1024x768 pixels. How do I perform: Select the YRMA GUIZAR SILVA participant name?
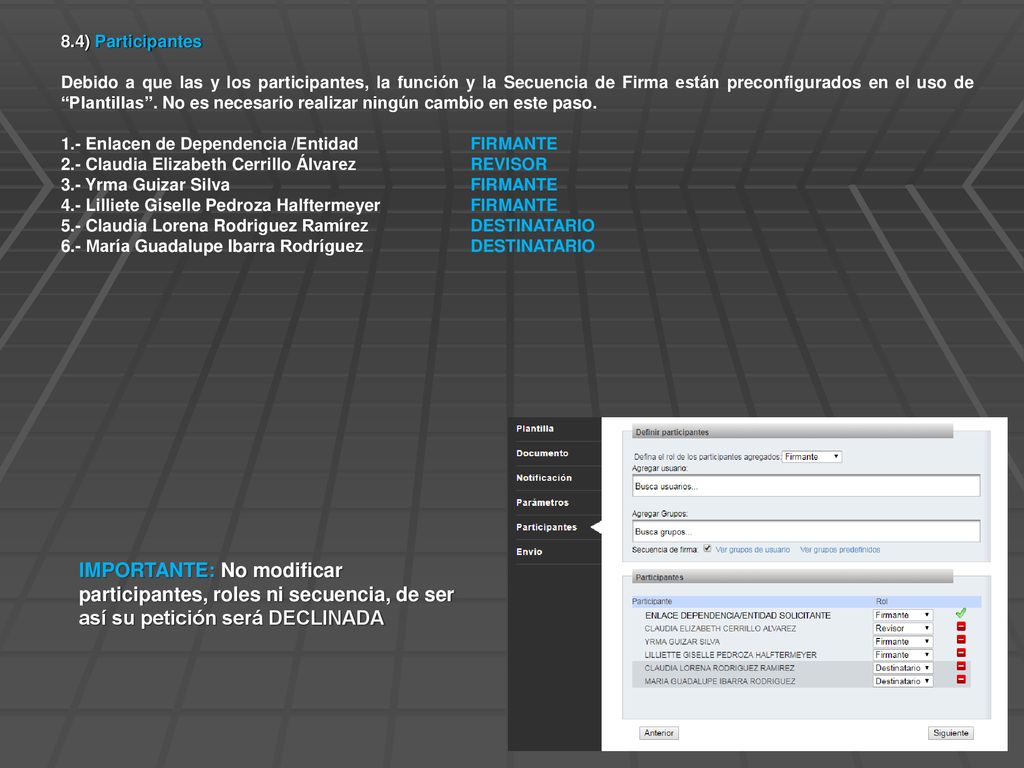click(682, 642)
